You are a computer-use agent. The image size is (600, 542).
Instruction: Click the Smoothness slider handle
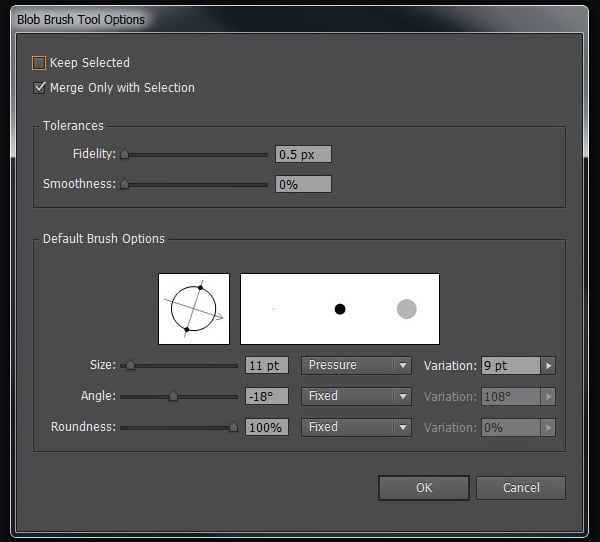click(124, 184)
